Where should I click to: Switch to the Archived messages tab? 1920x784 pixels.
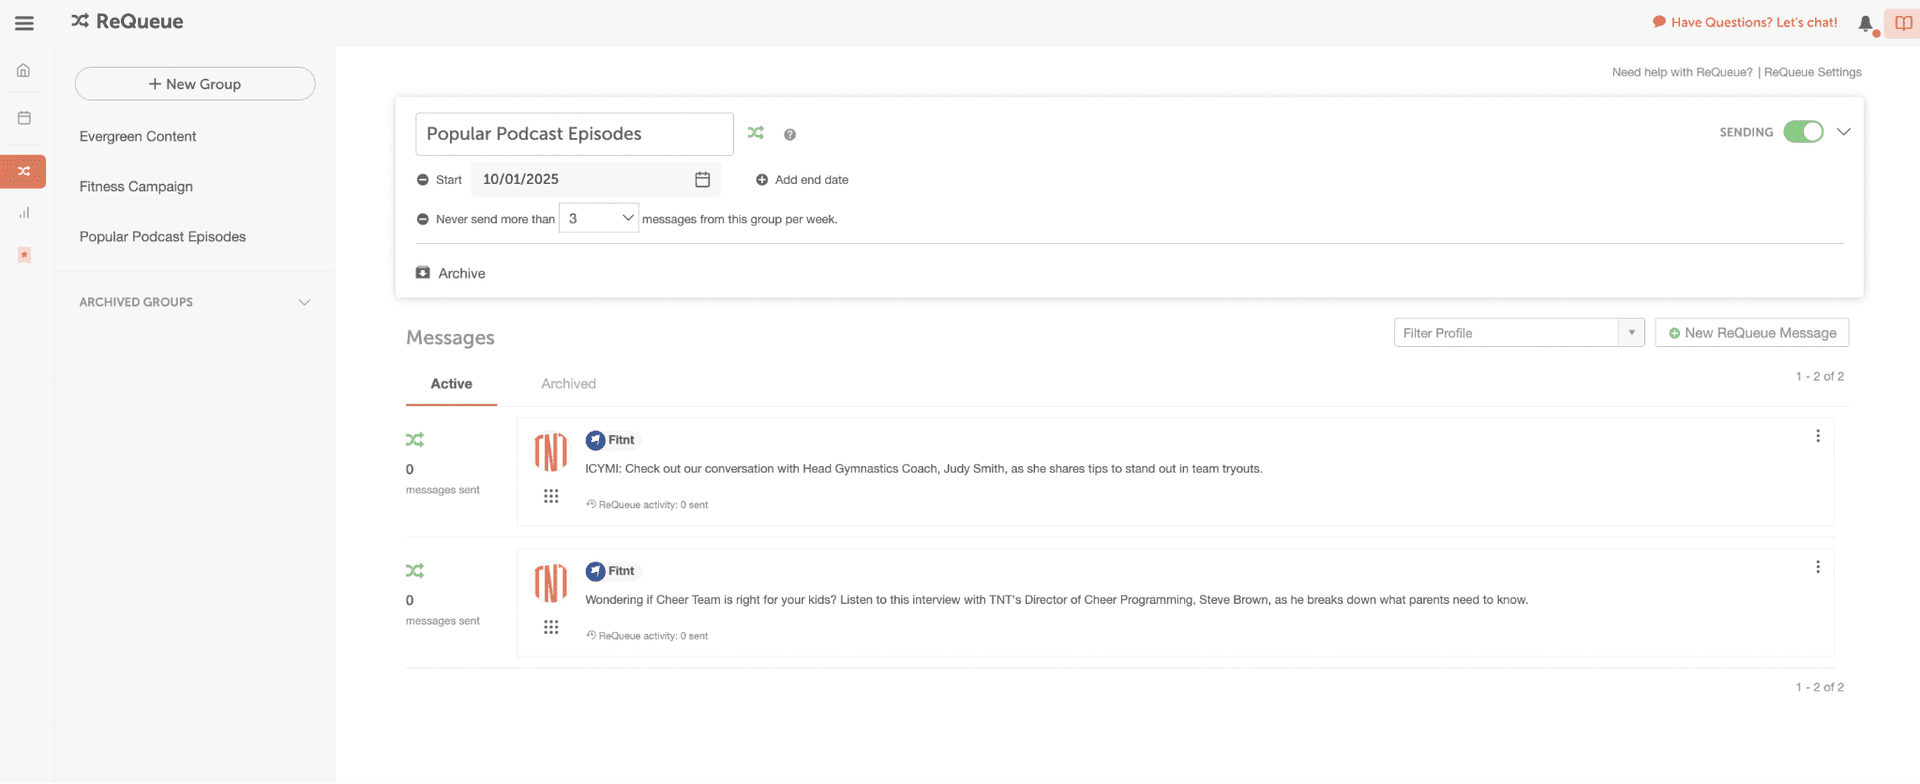pos(568,384)
